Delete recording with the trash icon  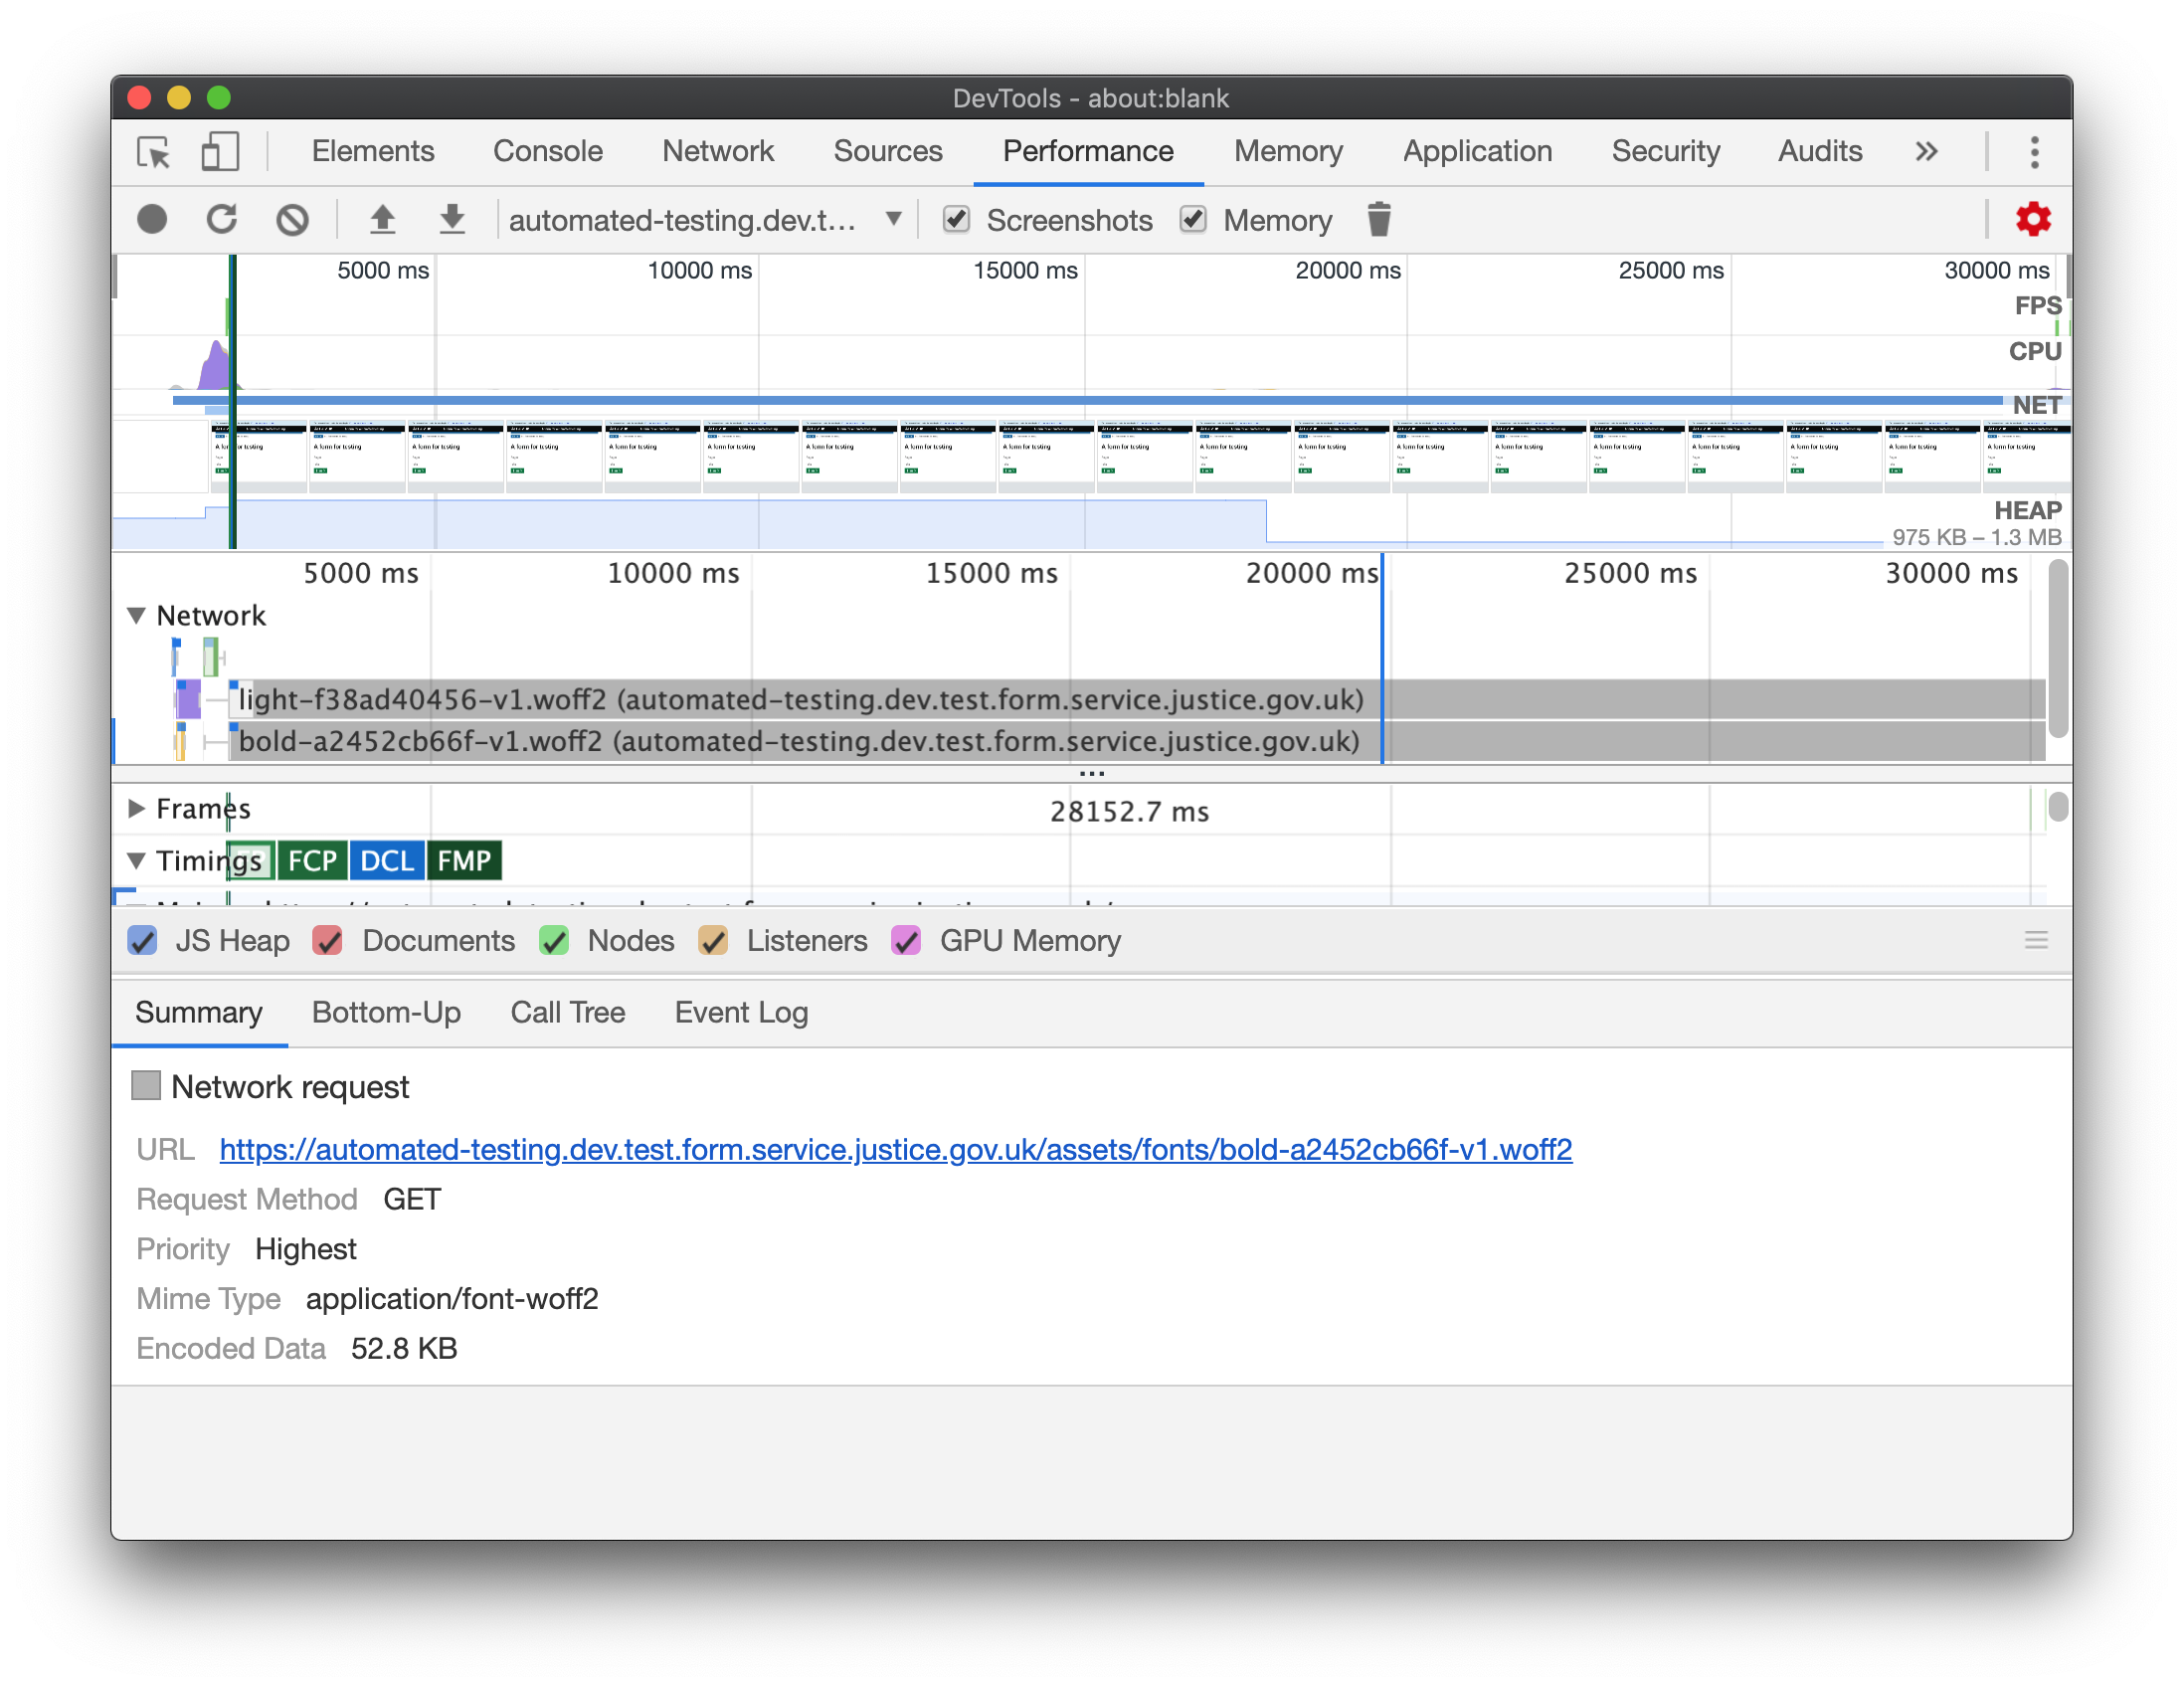1379,219
